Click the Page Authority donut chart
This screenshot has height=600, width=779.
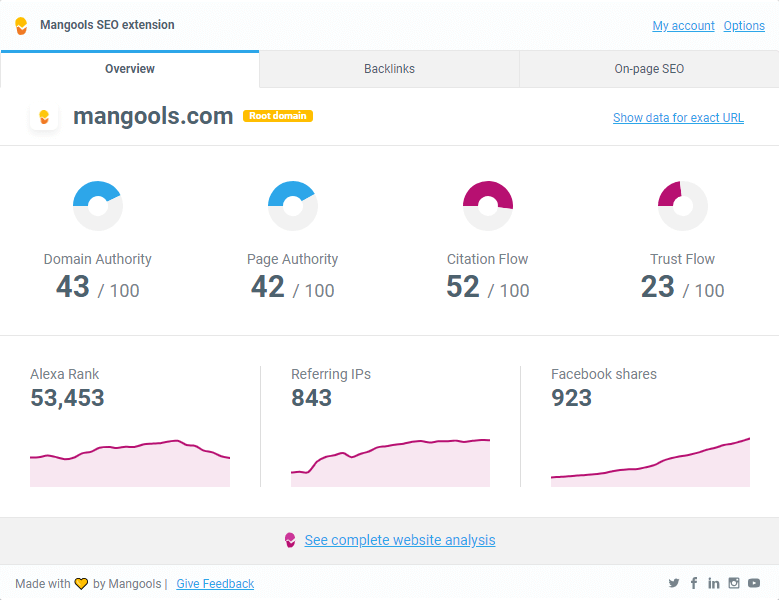click(x=293, y=206)
